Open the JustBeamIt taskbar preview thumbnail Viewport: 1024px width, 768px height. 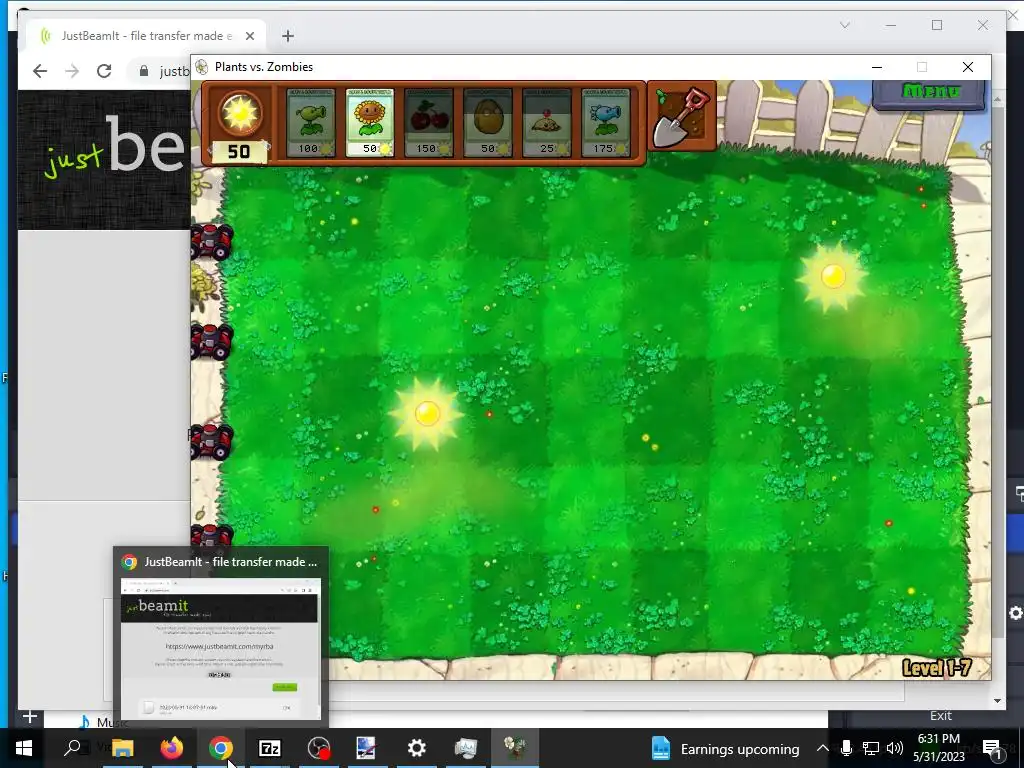point(221,649)
